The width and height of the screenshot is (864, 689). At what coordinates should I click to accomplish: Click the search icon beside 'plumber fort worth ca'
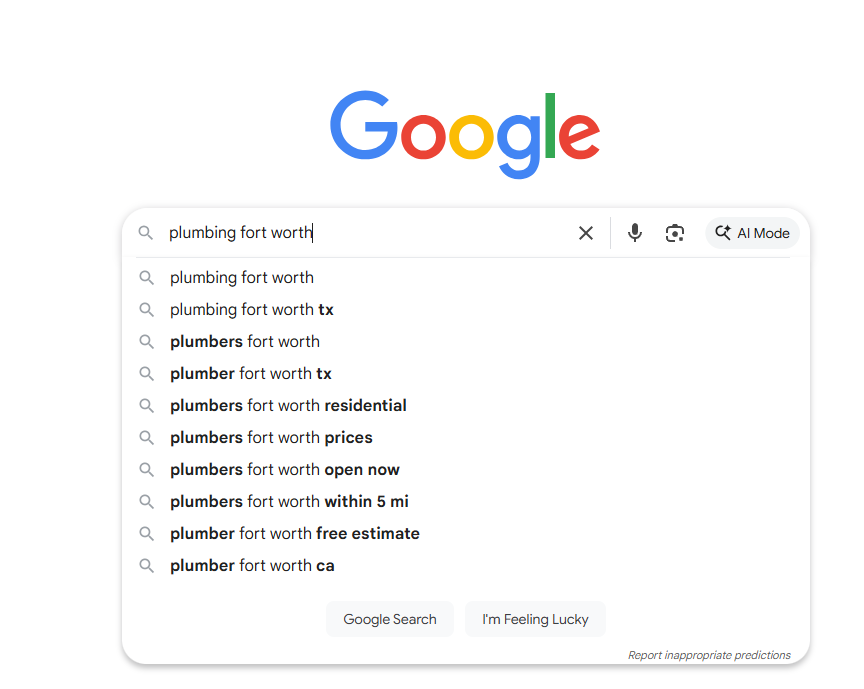point(147,565)
